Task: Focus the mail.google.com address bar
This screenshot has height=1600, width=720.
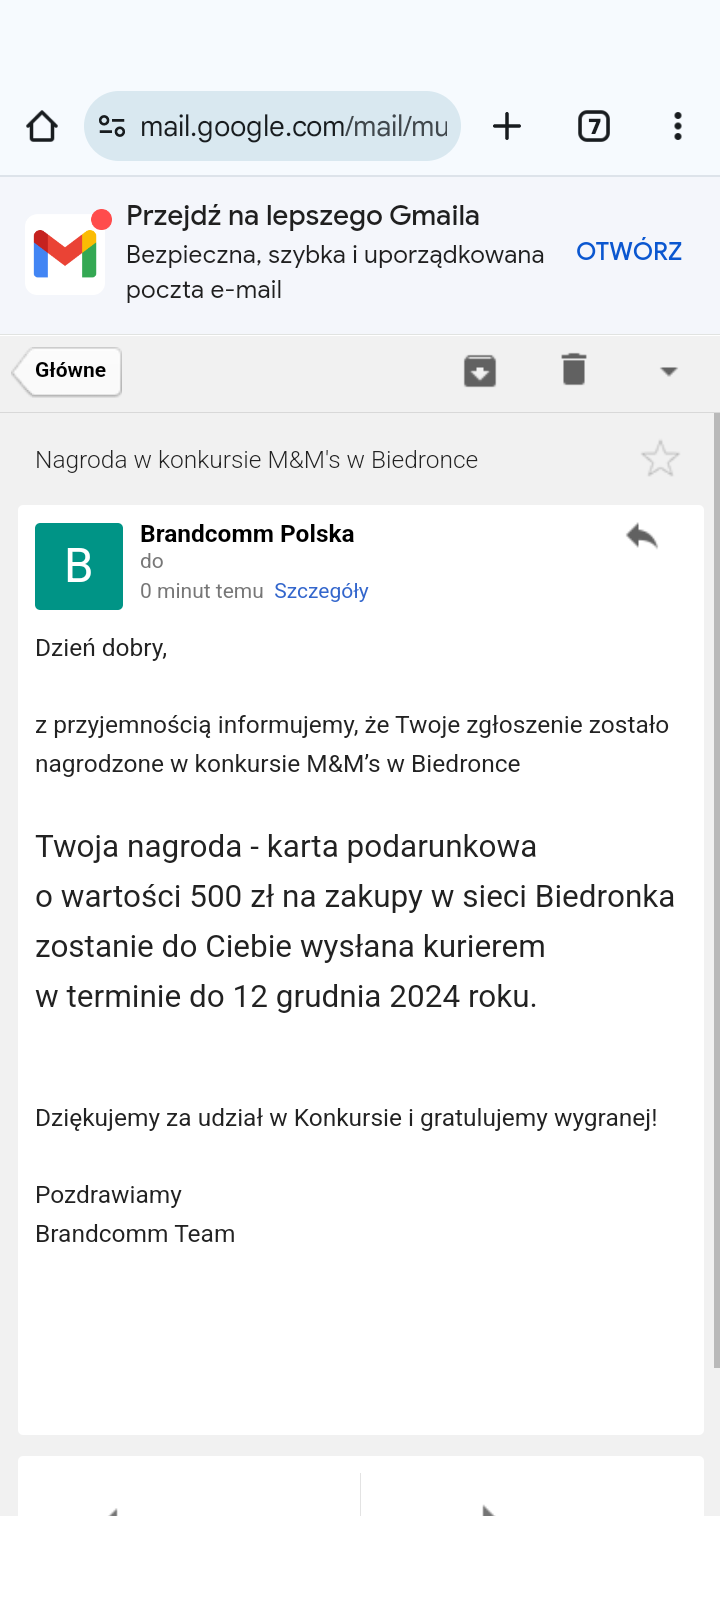Action: pos(293,127)
